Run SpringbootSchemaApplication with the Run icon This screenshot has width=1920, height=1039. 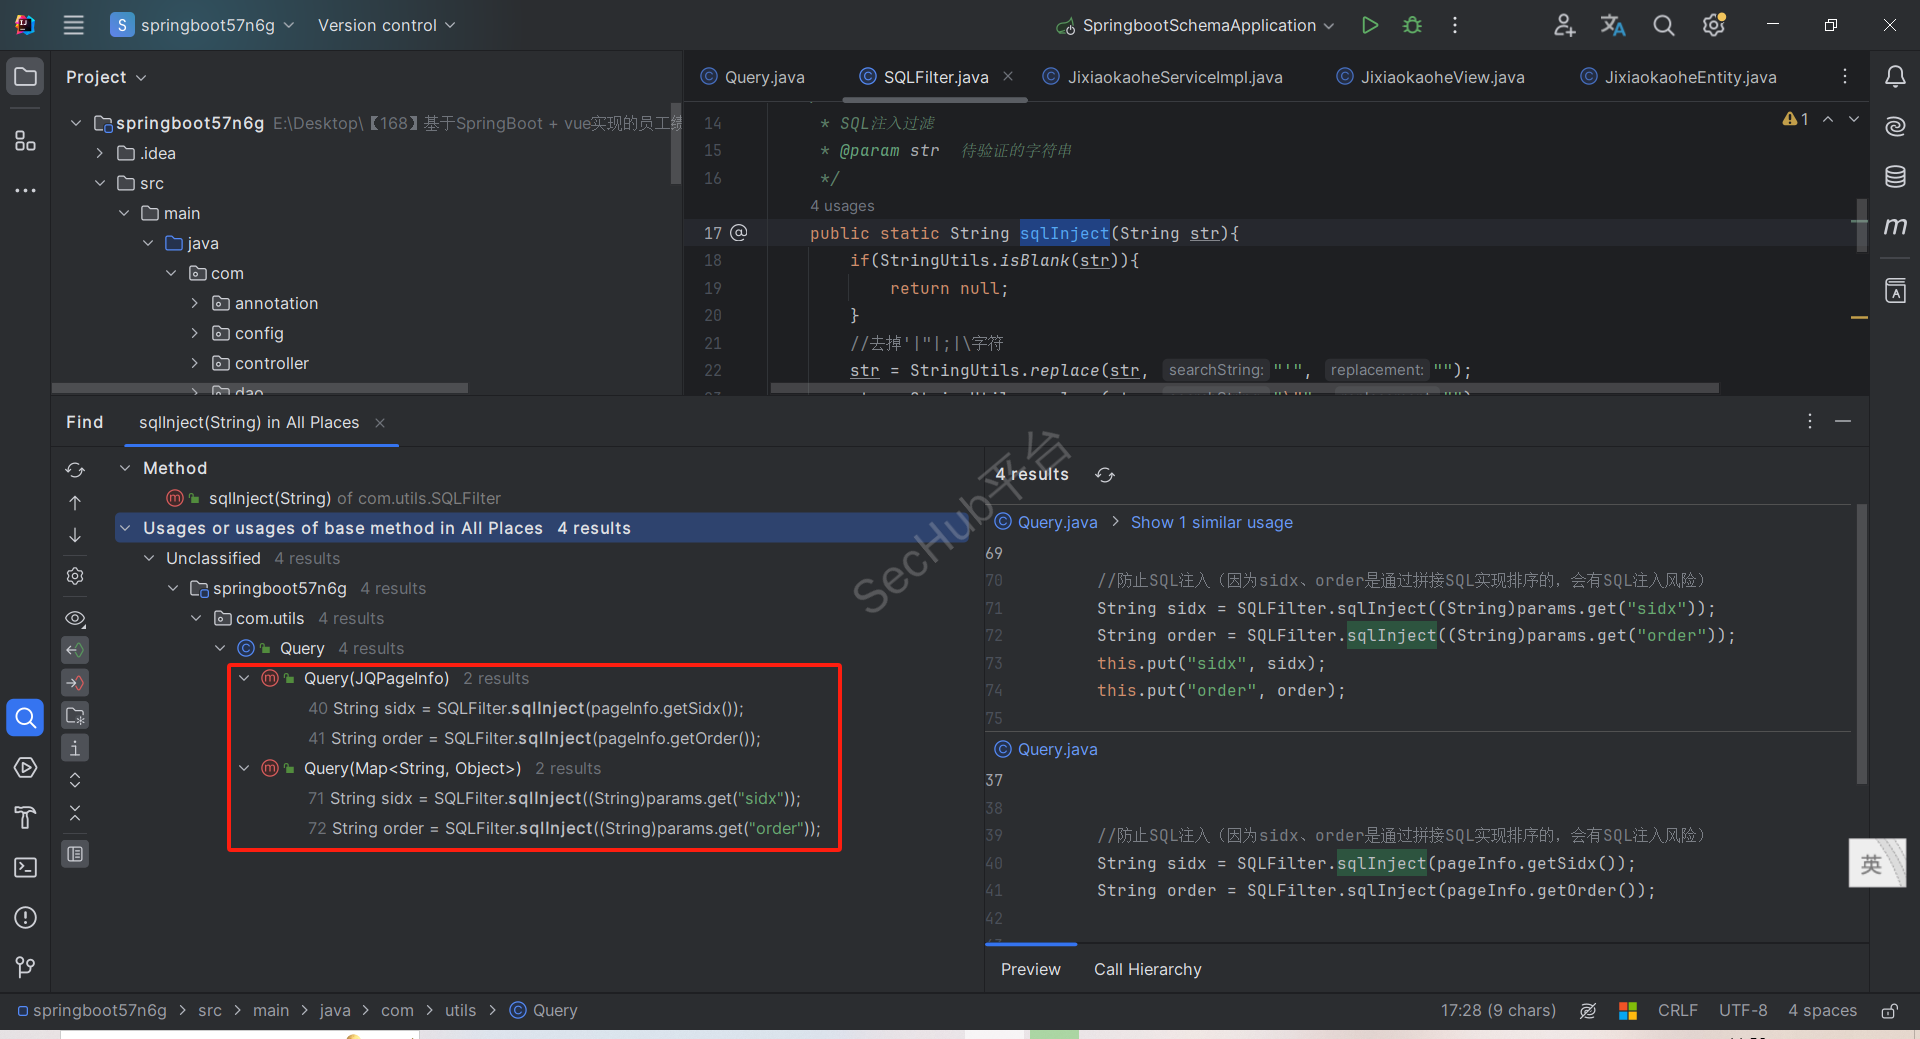(x=1369, y=25)
